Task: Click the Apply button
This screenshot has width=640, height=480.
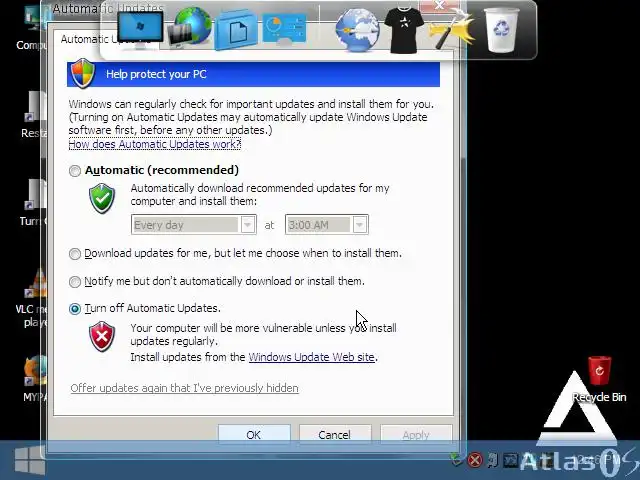Action: point(416,434)
